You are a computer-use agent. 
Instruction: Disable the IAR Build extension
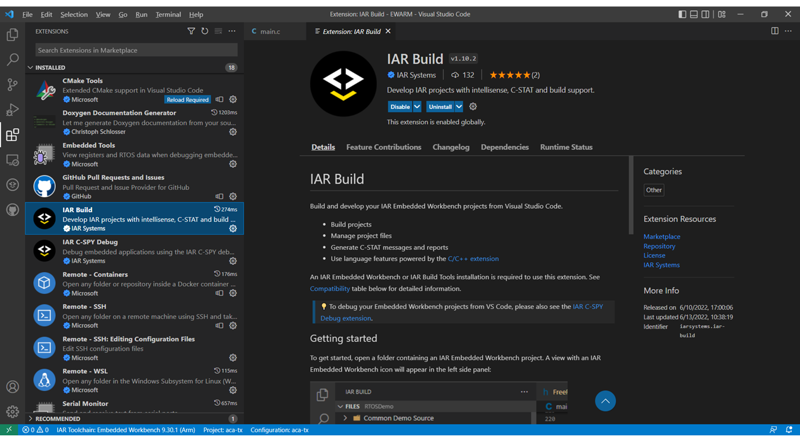[x=400, y=107]
